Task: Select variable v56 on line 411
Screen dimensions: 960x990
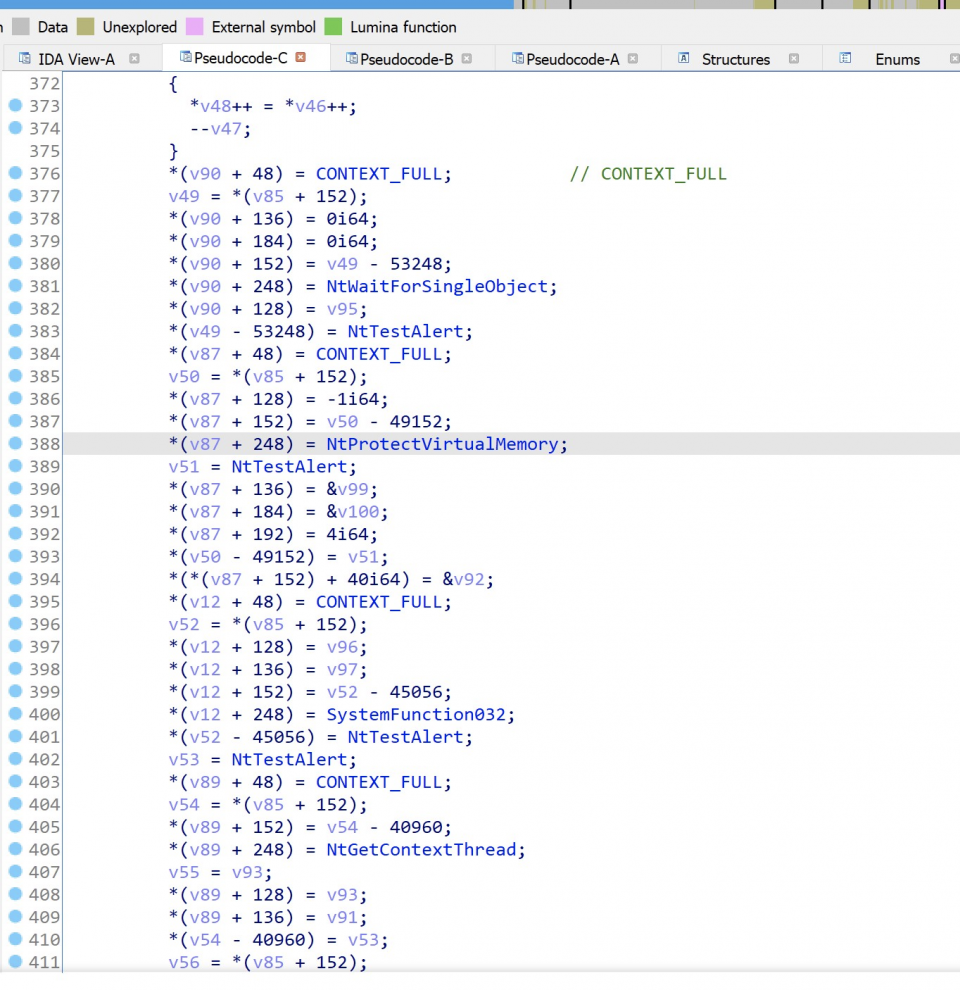Action: (x=184, y=962)
